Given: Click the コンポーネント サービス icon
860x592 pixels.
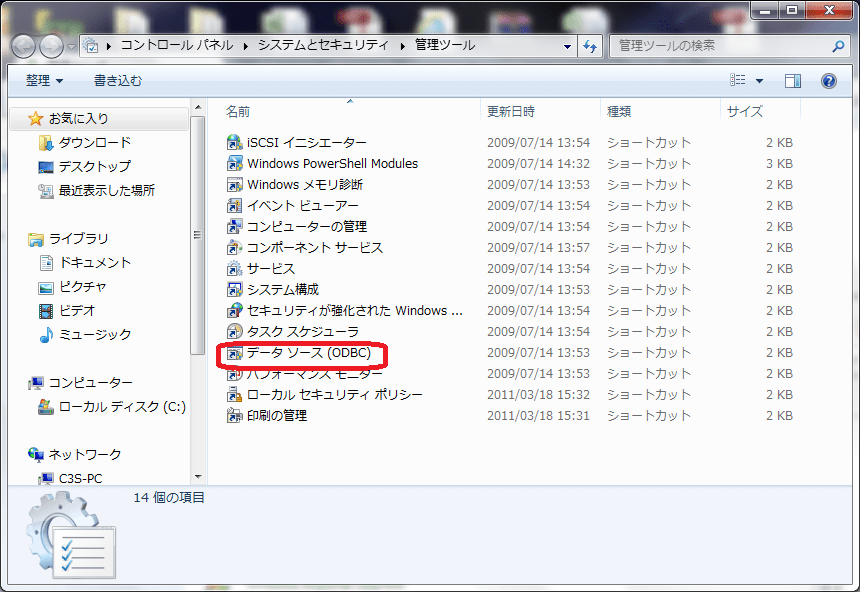Looking at the screenshot, I should pos(234,248).
